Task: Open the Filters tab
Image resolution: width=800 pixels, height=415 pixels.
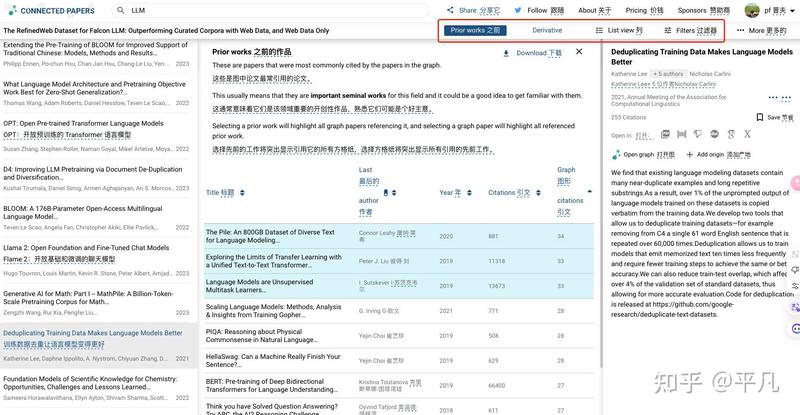Action: (696, 31)
